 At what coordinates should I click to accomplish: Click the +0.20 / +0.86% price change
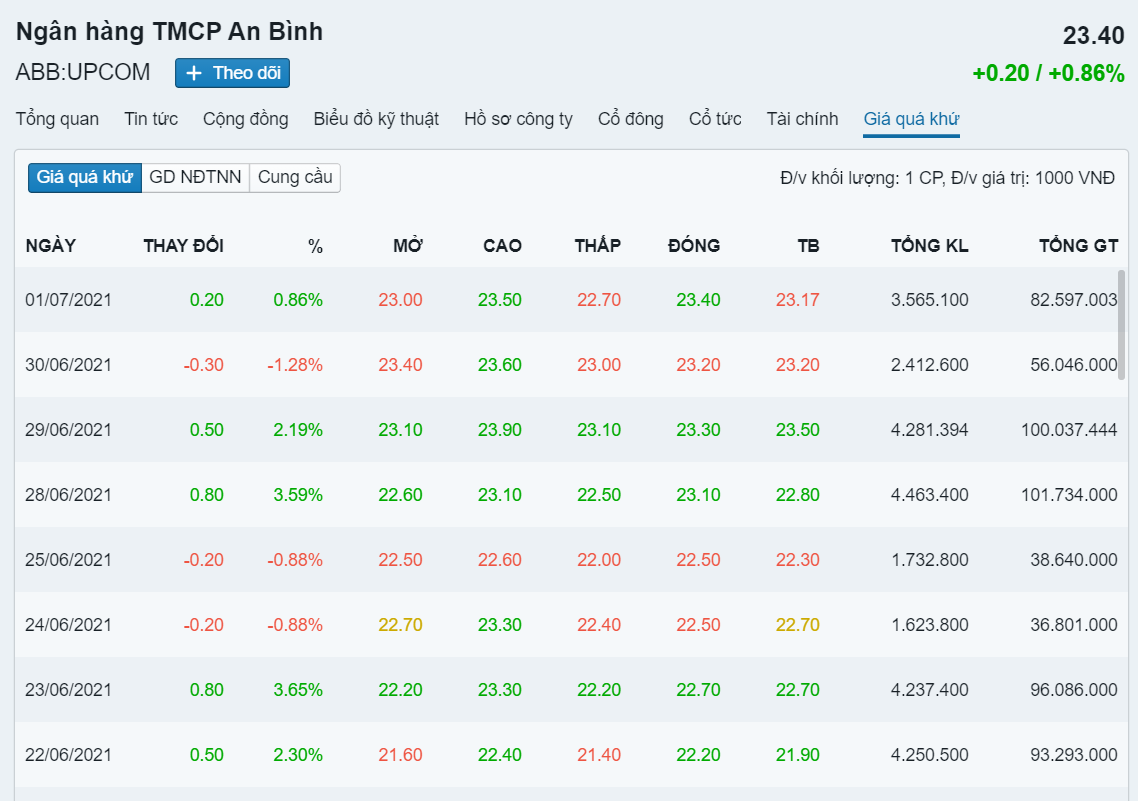1048,73
